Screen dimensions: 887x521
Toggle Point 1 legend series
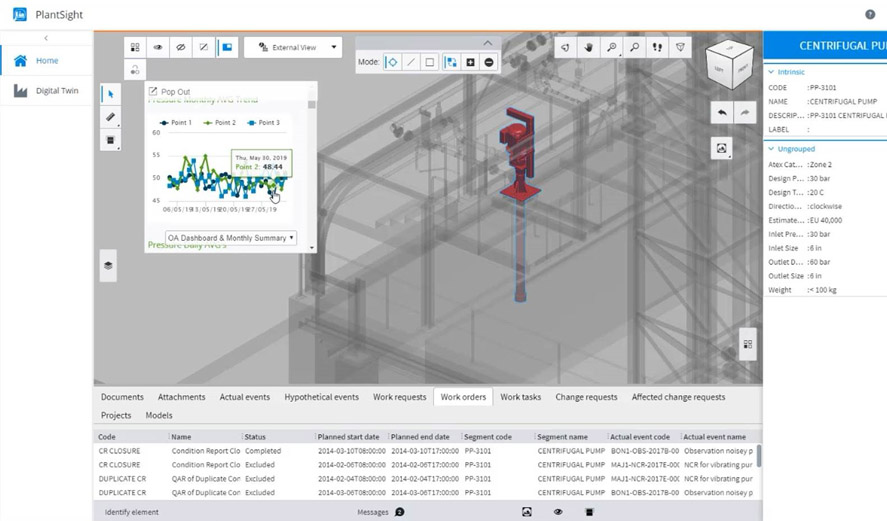176,122
